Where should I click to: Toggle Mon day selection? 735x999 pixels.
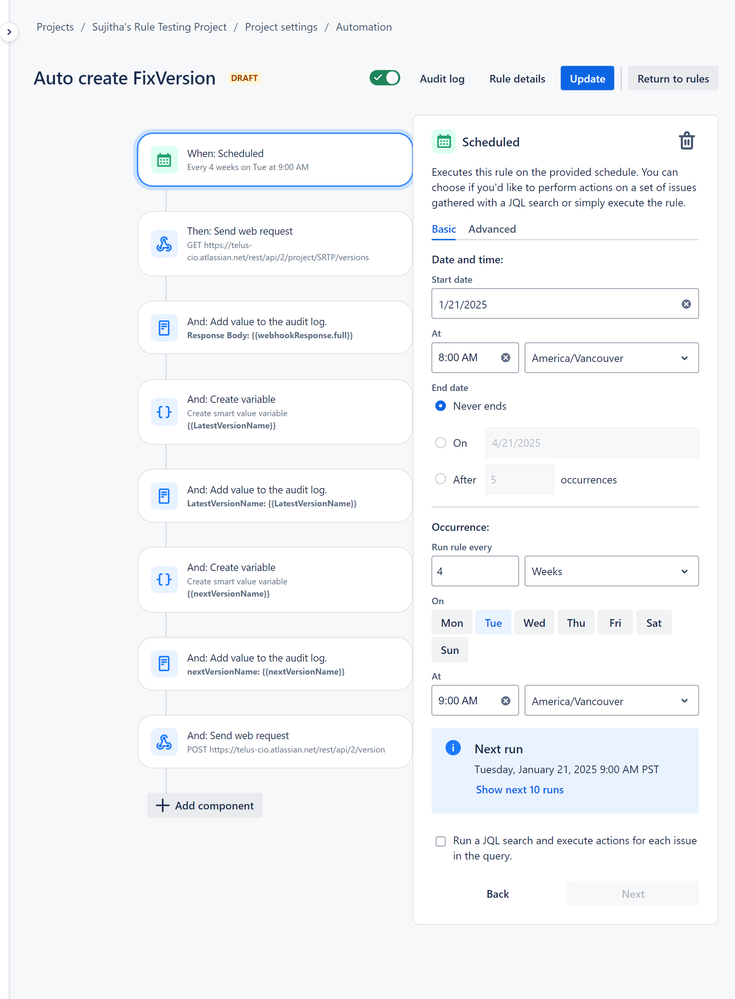point(452,622)
